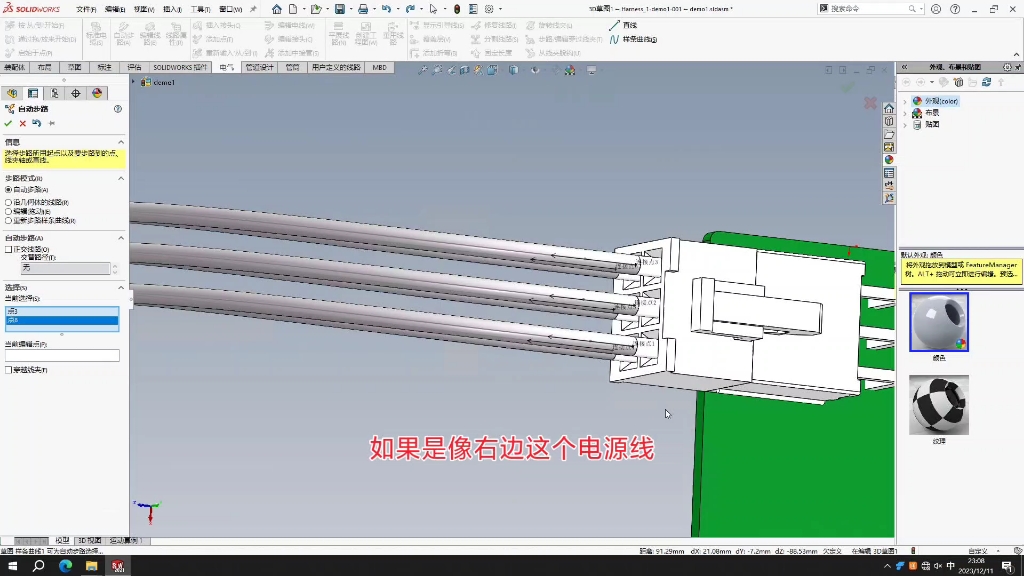Image resolution: width=1024 pixels, height=576 pixels.
Task: Enable the 正交线路 checkbox
Action: click(10, 250)
